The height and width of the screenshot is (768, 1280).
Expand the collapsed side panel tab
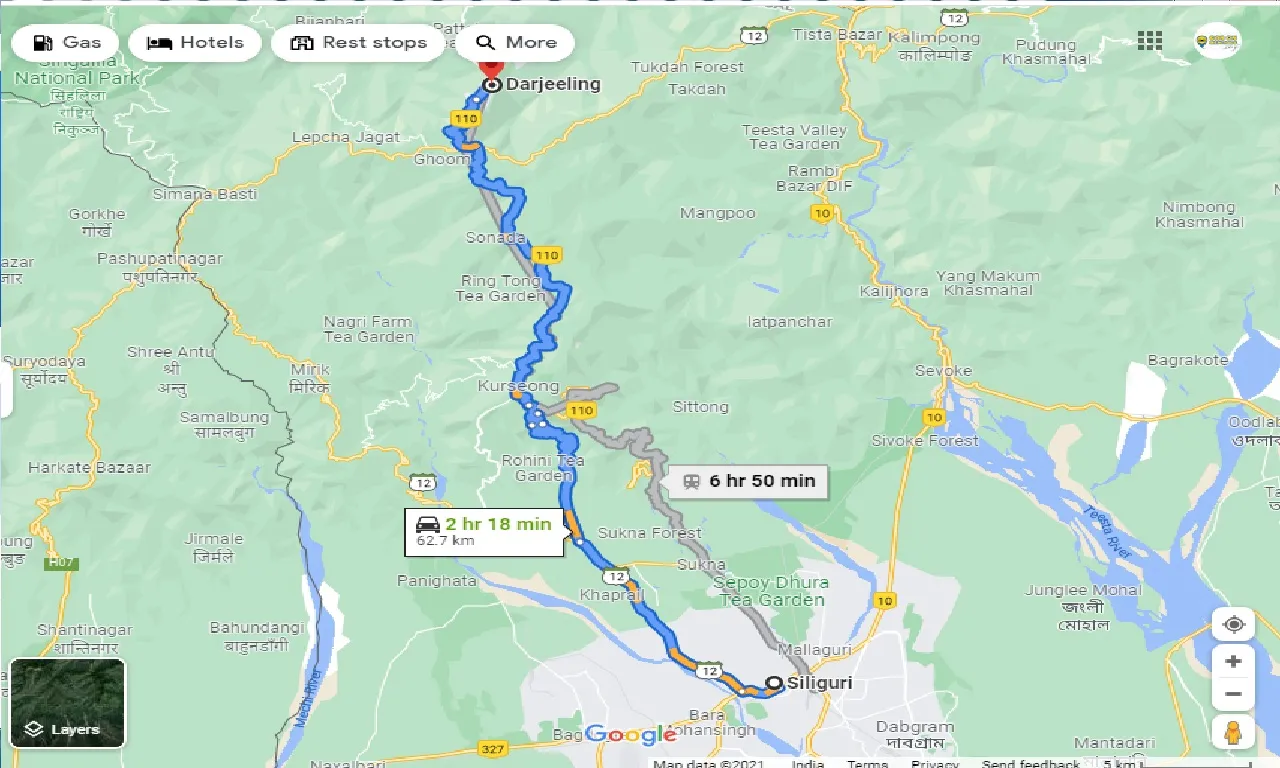pos(5,390)
